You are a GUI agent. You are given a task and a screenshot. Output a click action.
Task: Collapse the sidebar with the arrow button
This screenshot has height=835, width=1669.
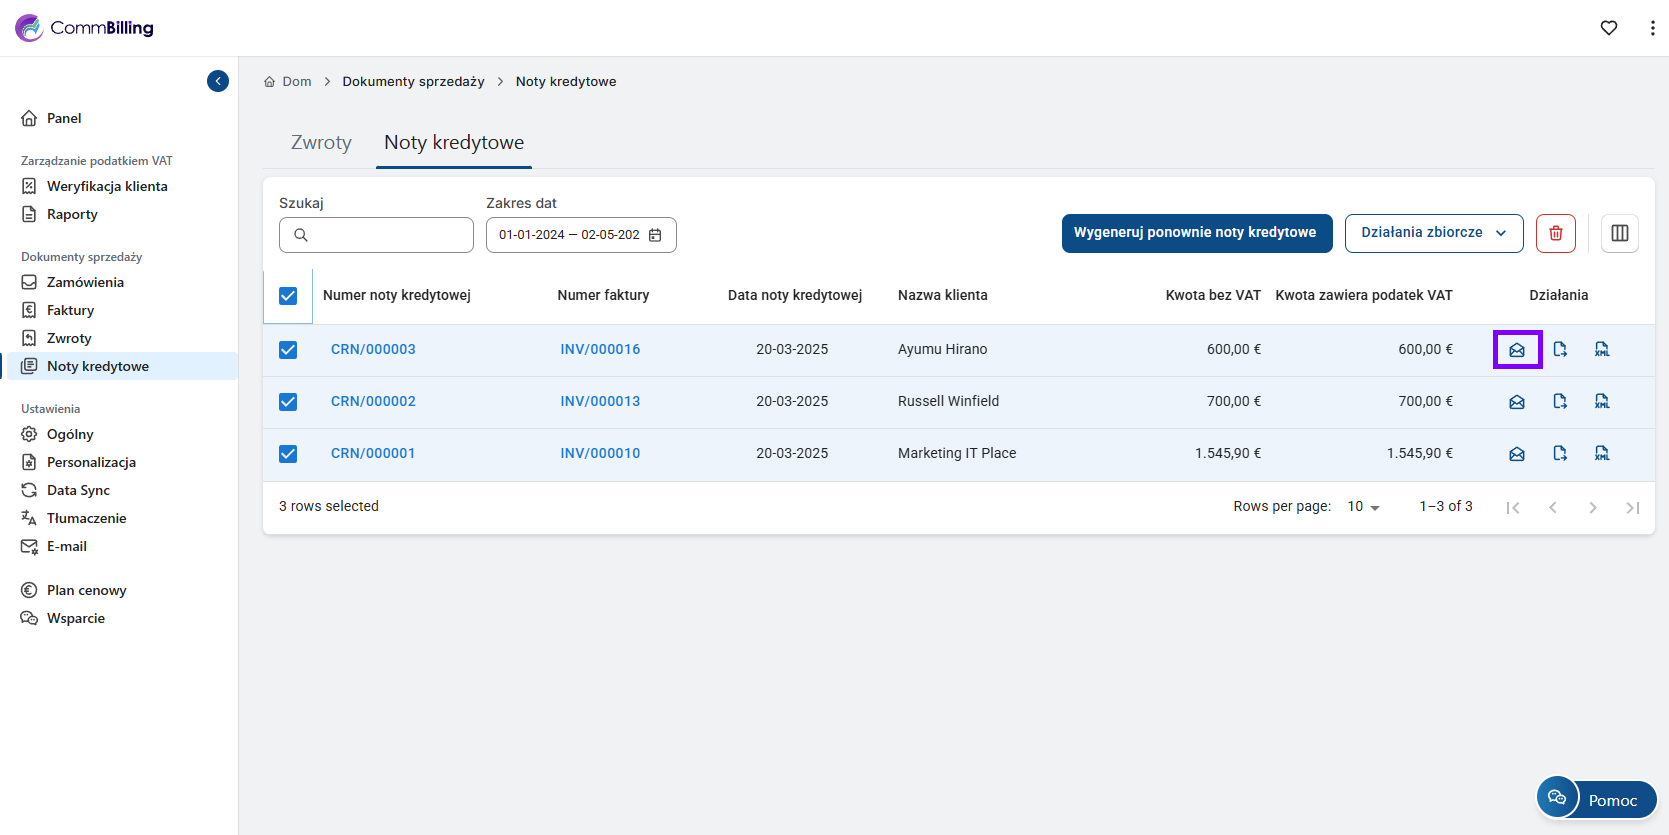click(x=218, y=81)
